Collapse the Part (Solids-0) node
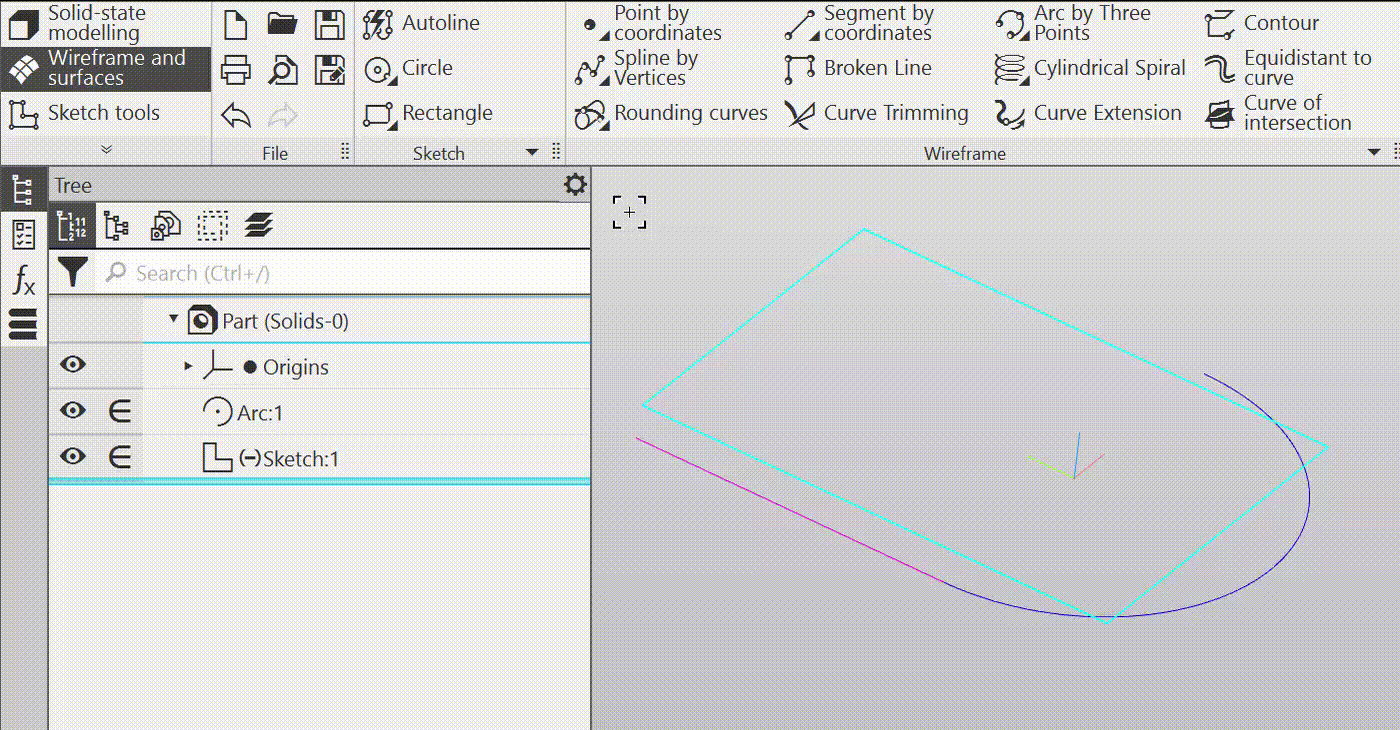Image resolution: width=1400 pixels, height=730 pixels. pyautogui.click(x=174, y=320)
